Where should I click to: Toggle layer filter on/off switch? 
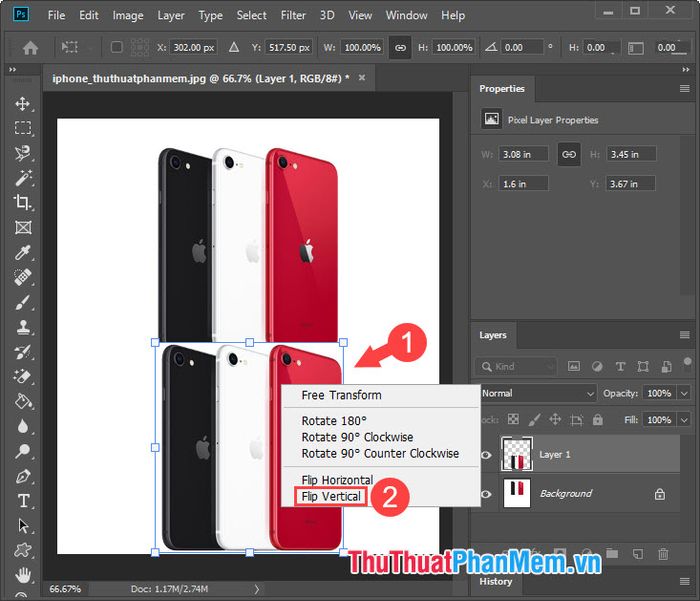pos(688,363)
